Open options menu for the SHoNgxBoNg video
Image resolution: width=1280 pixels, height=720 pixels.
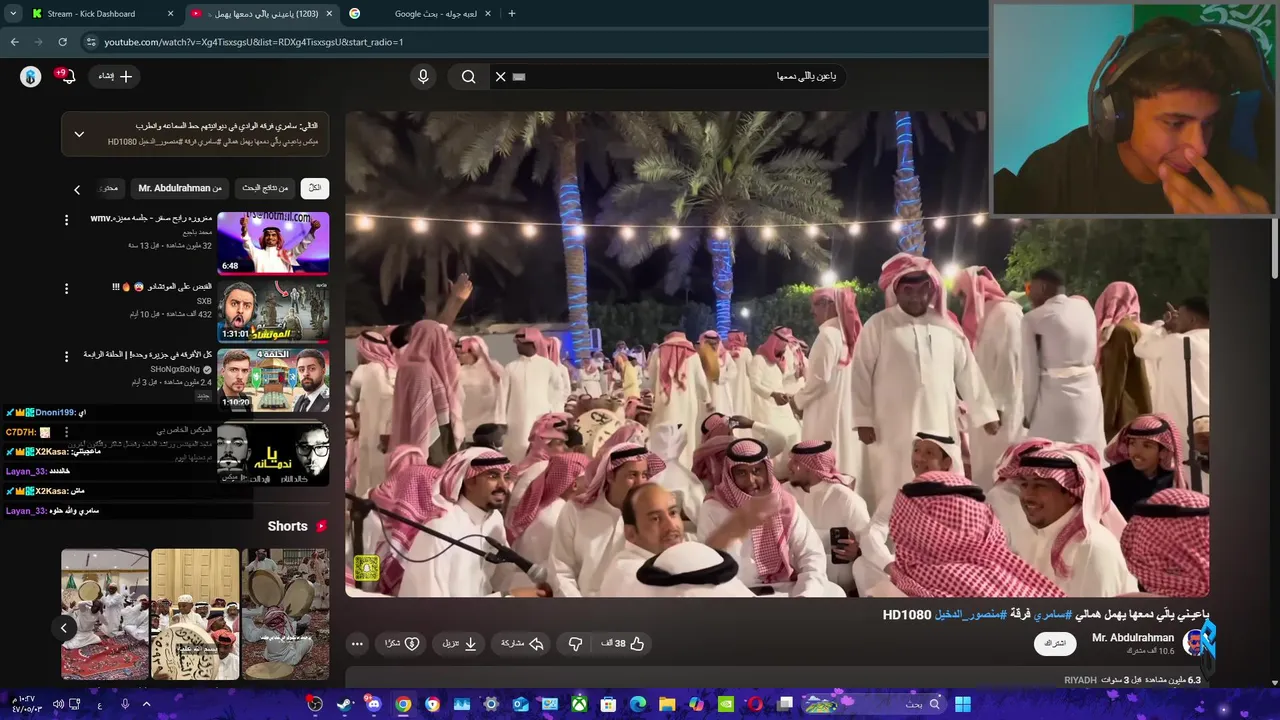67,356
